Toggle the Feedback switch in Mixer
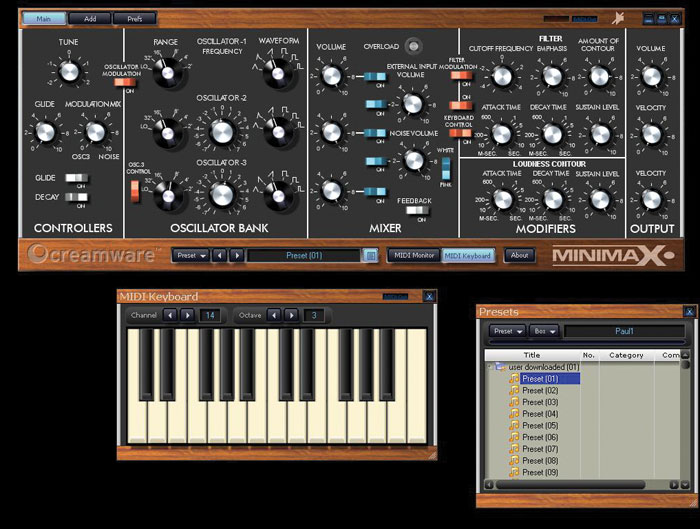Screen dimensions: 700x529 tap(417, 210)
